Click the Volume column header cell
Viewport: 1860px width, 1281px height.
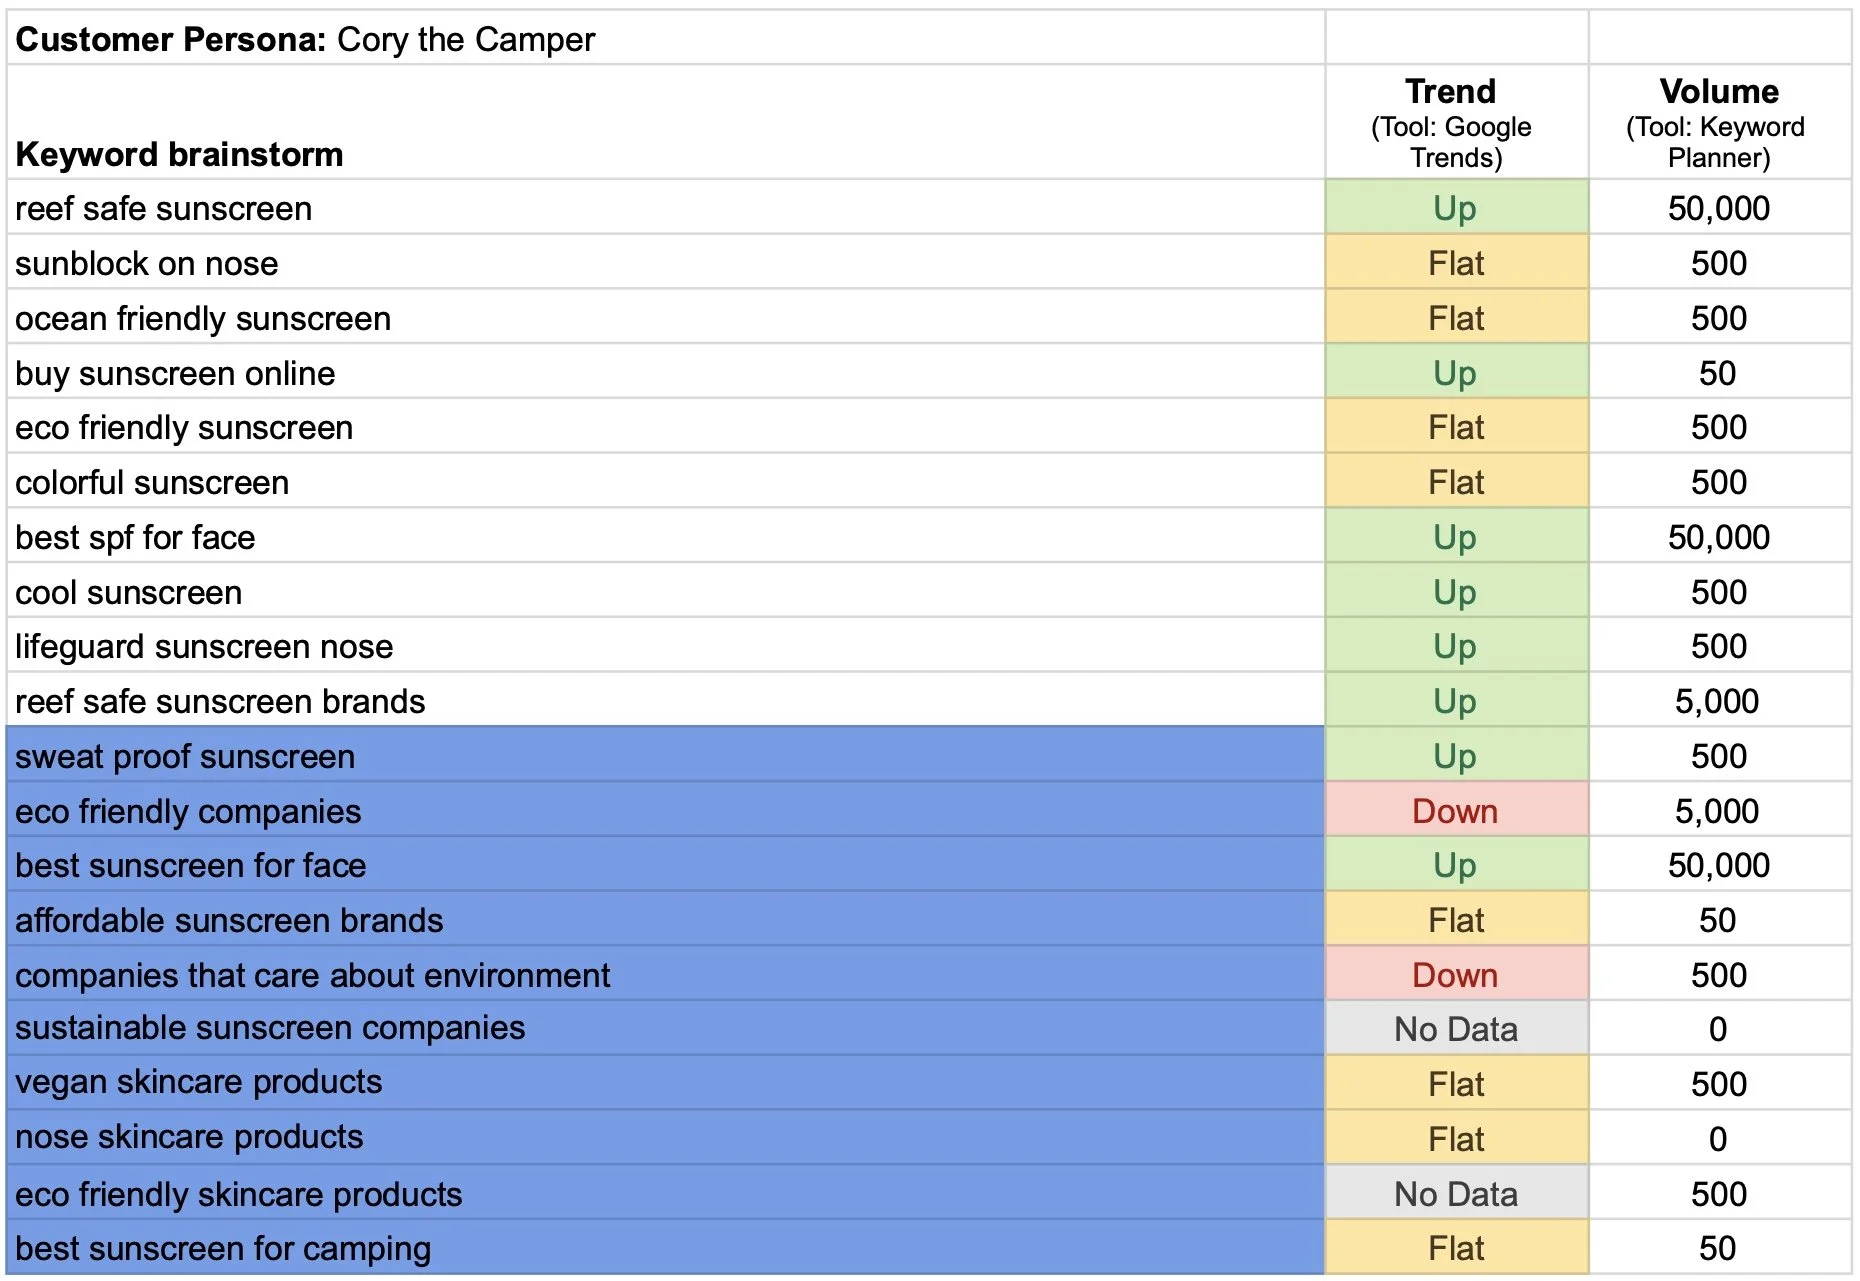click(x=1720, y=123)
